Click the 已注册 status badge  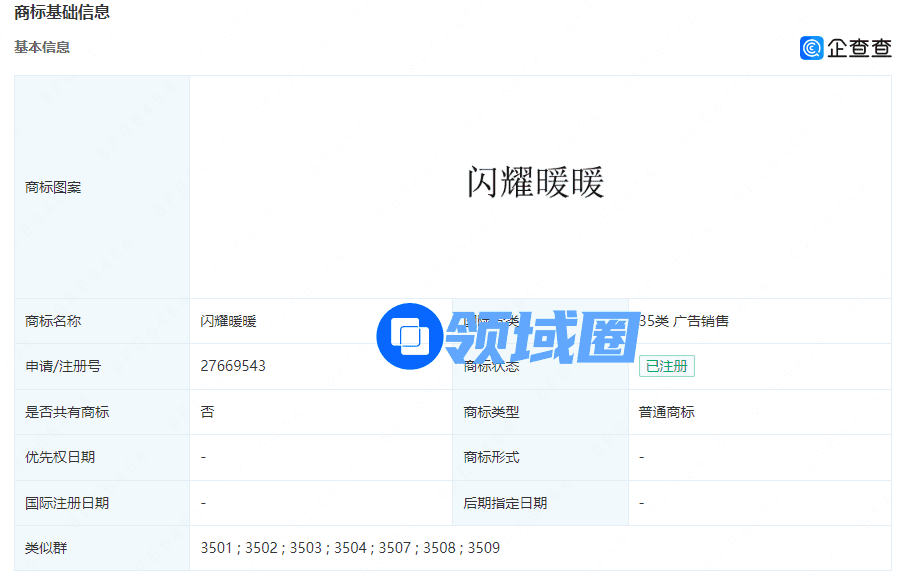(x=666, y=366)
